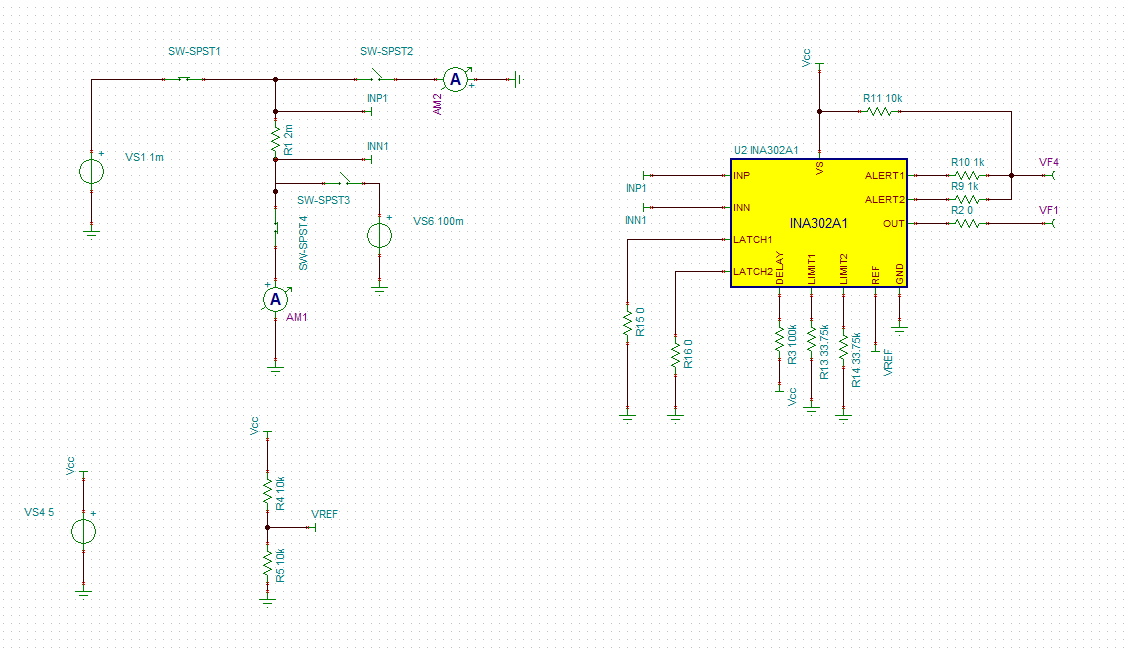Screen dimensions: 1124x651
Task: Click the VS4 5 voltage source
Action: point(83,531)
